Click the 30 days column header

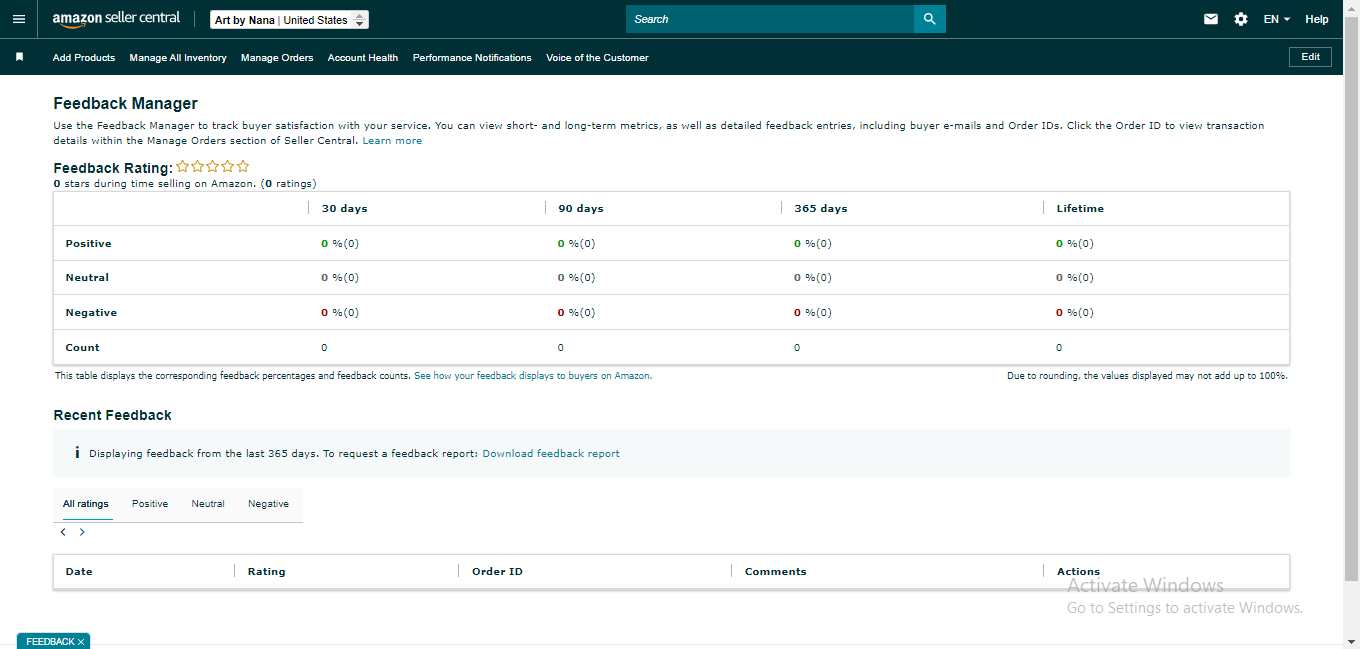coord(344,209)
